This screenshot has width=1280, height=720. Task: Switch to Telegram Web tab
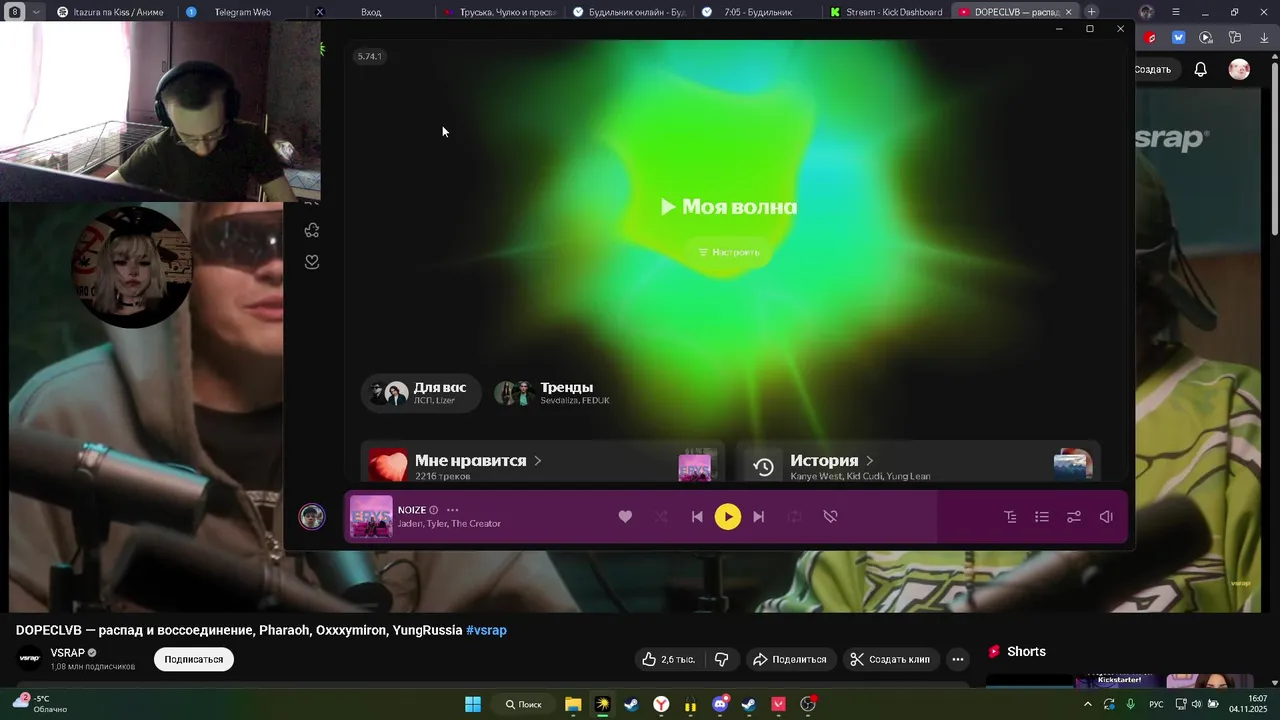coord(242,12)
